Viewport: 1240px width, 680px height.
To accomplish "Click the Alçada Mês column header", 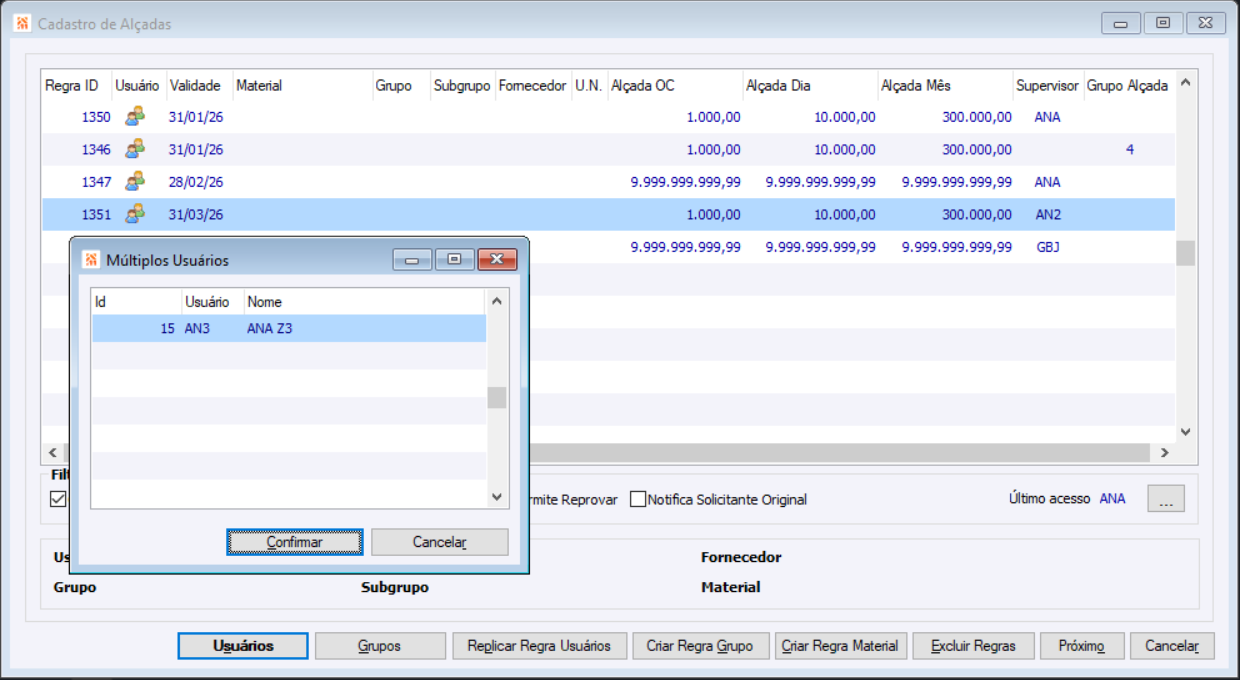I will (x=945, y=86).
